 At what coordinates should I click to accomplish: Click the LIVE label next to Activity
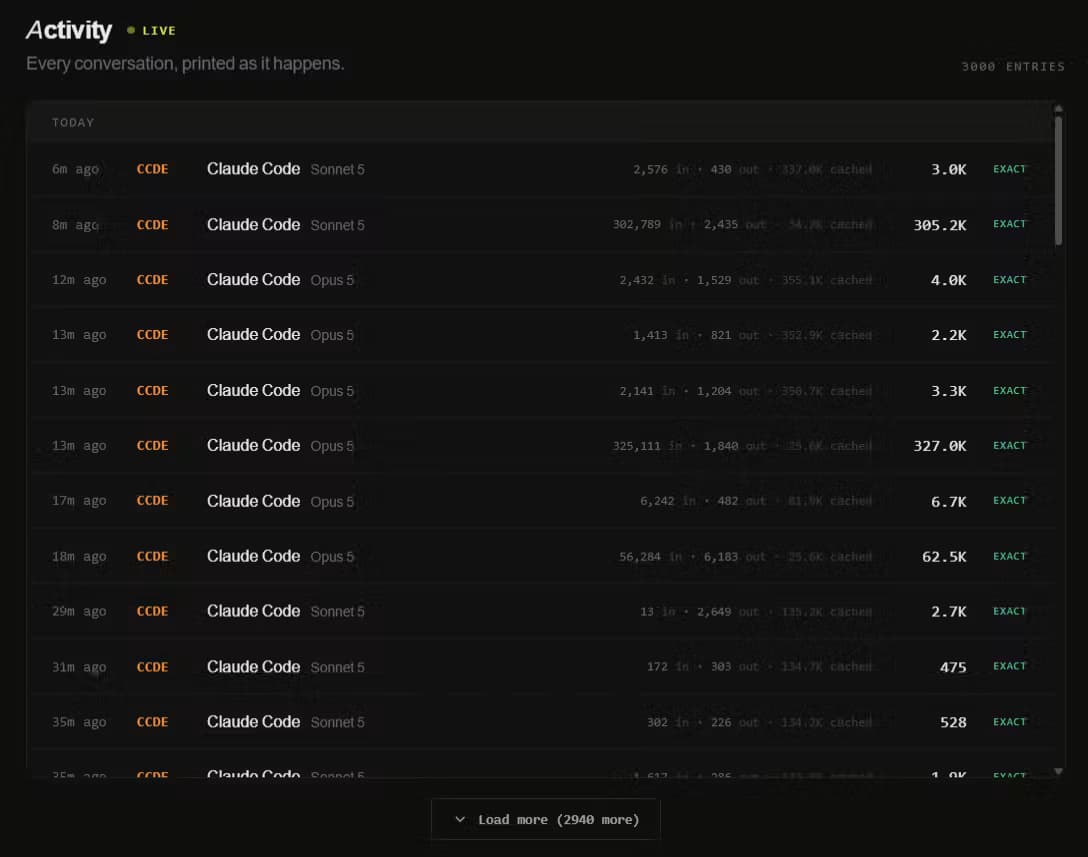tap(159, 31)
